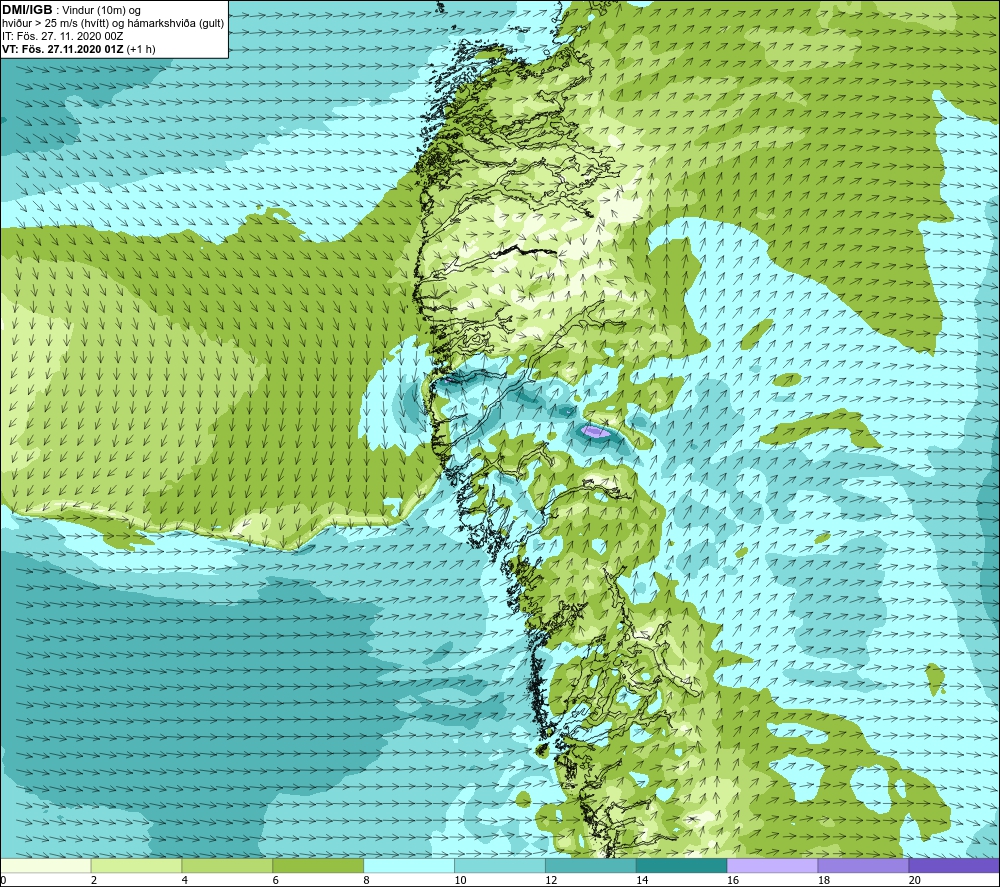Click the scale label '4' under the color bar

[184, 880]
